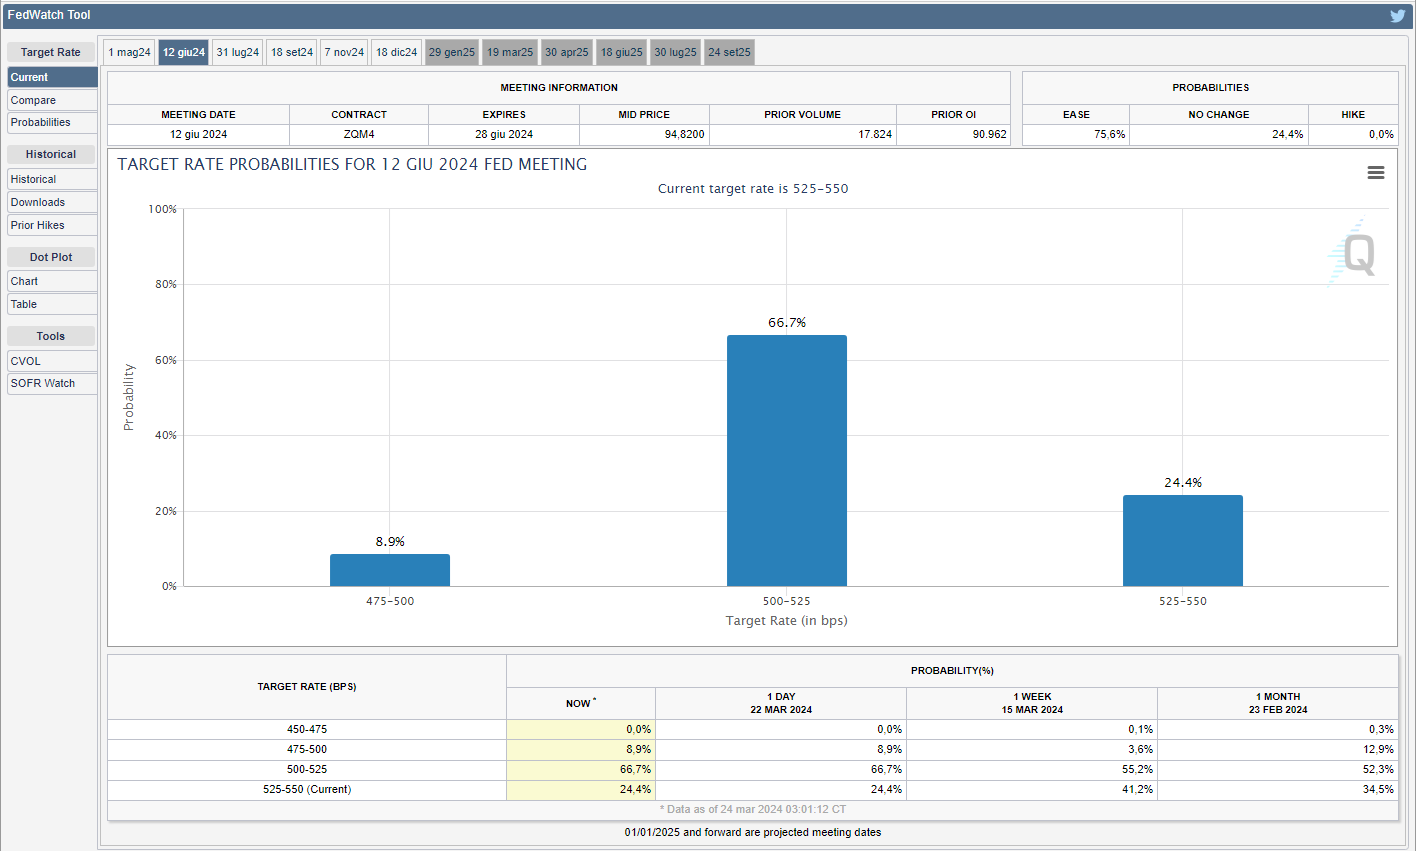Select the 18 dic24 meeting tab
This screenshot has height=851, width=1416.
tap(397, 52)
